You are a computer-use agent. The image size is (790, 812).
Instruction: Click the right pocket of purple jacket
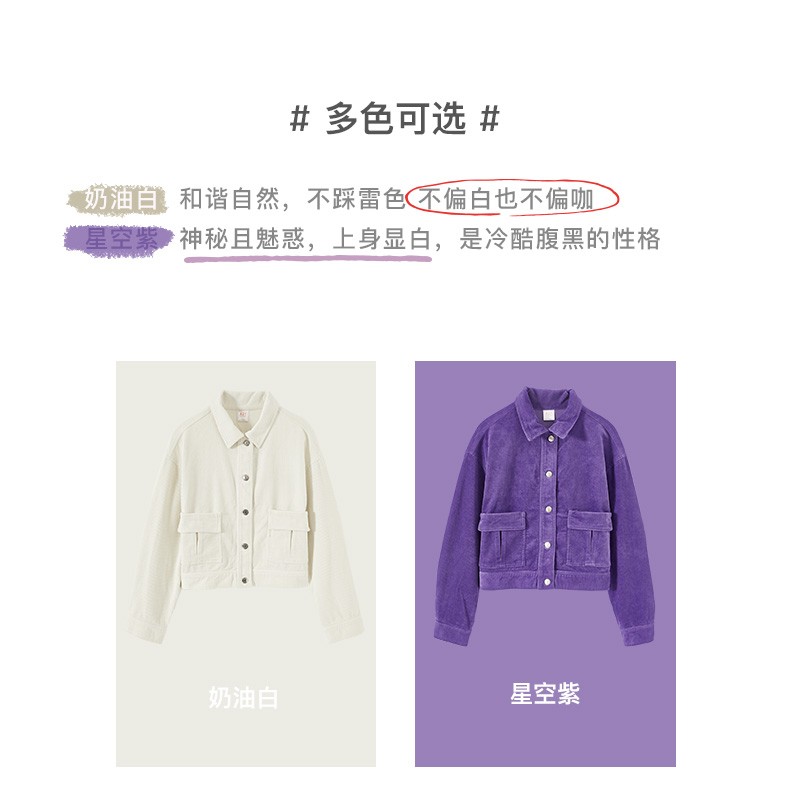pyautogui.click(x=590, y=539)
